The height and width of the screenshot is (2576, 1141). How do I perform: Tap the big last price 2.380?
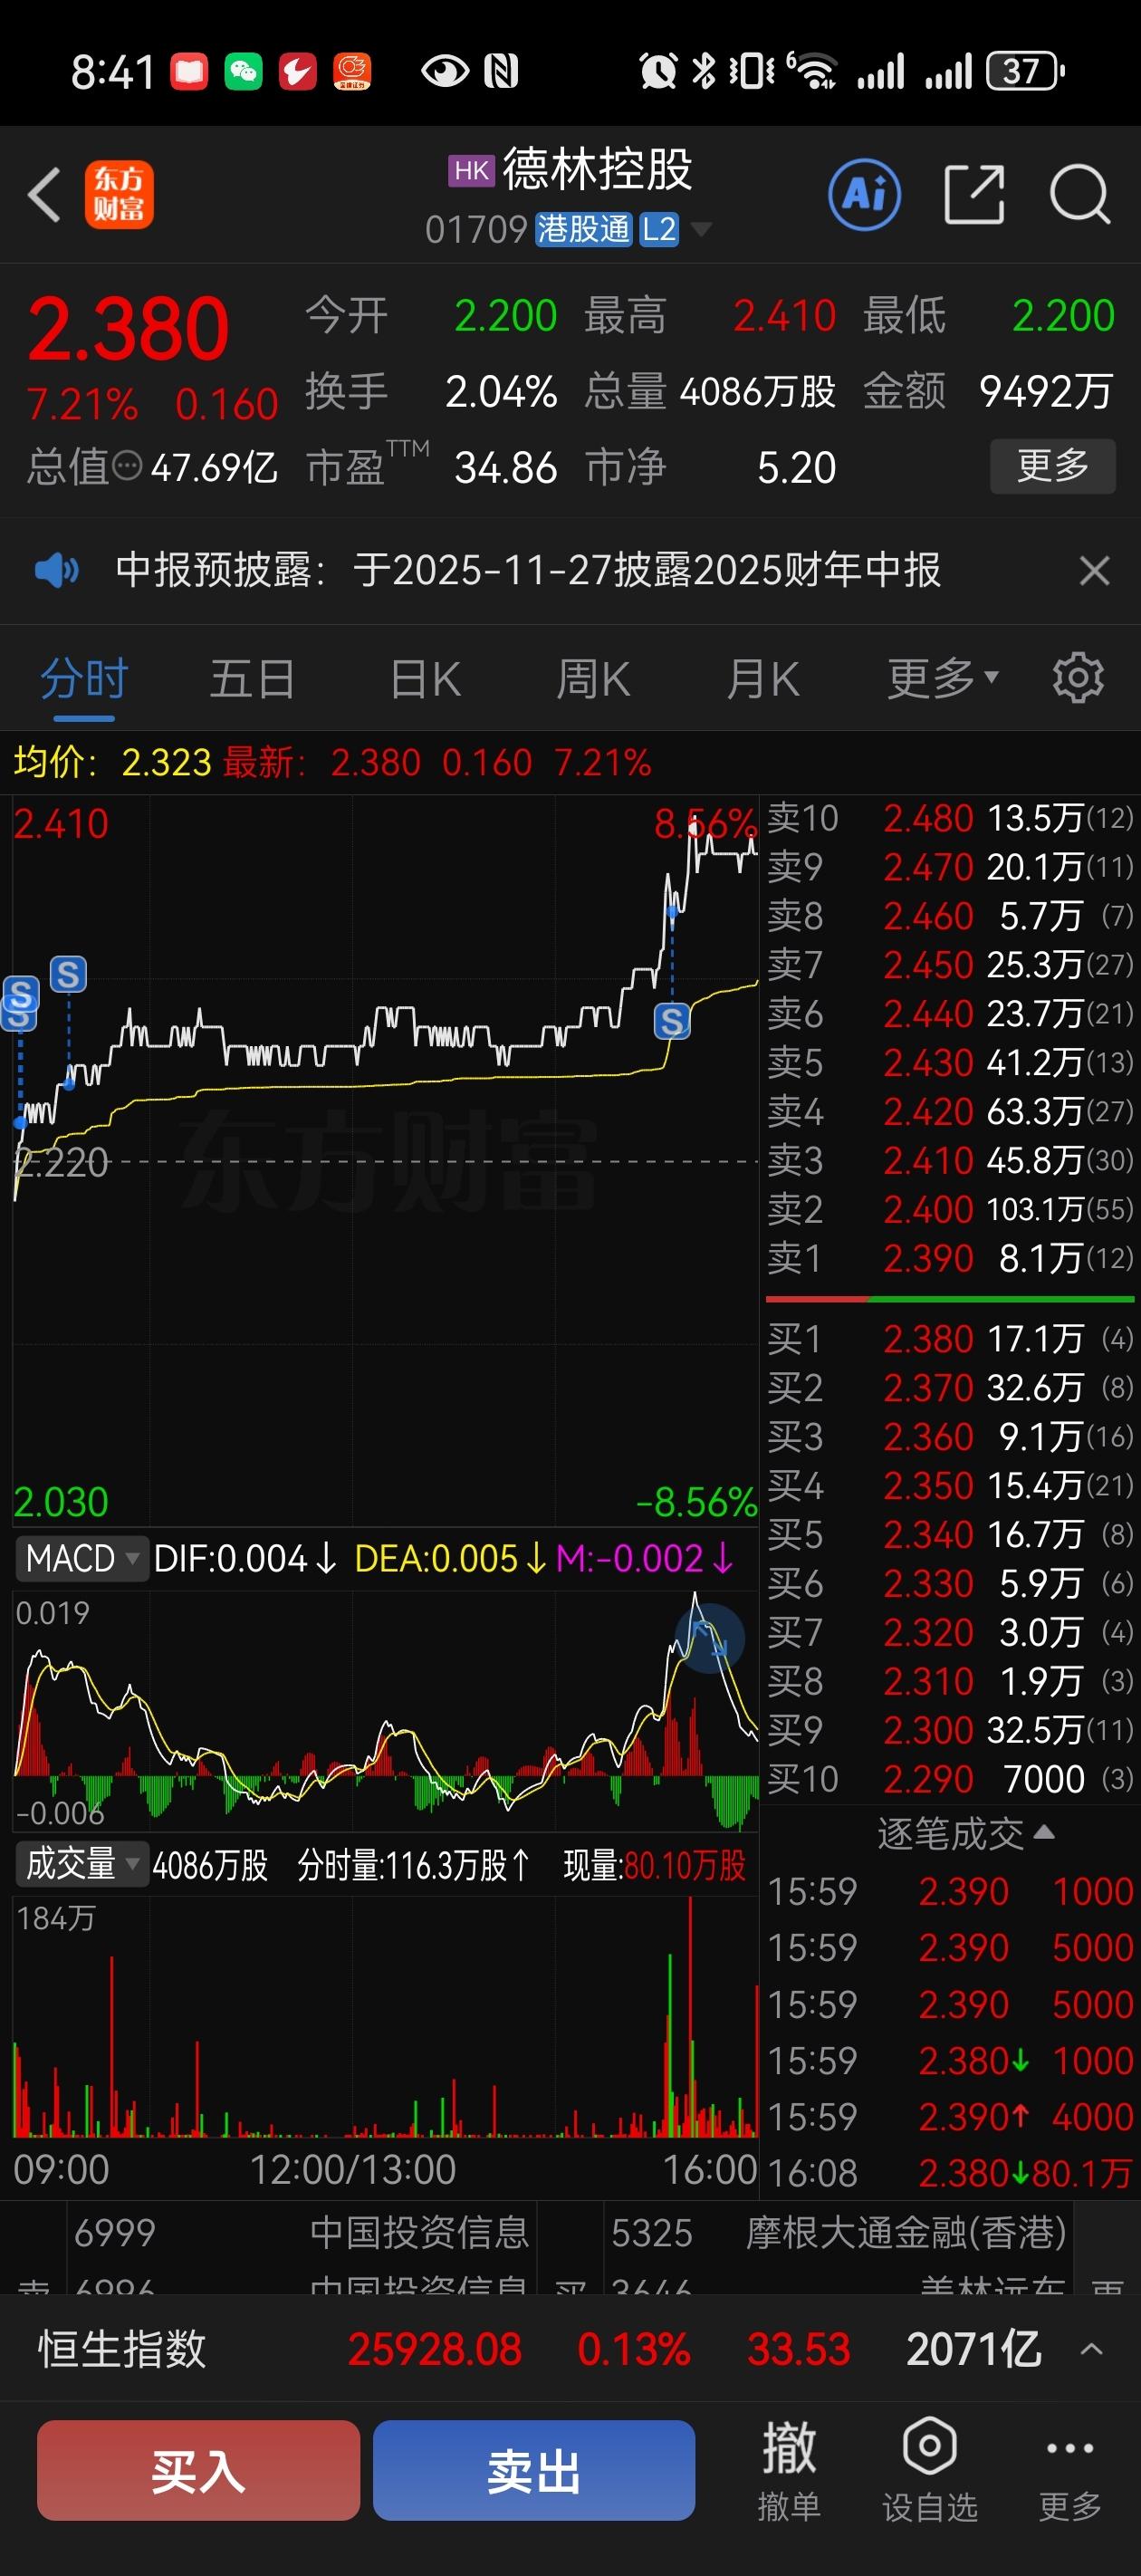tap(128, 328)
